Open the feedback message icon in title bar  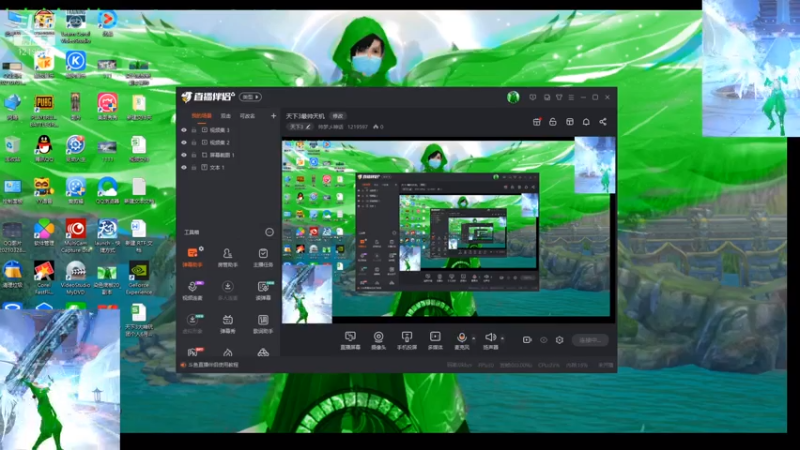pyautogui.click(x=533, y=97)
